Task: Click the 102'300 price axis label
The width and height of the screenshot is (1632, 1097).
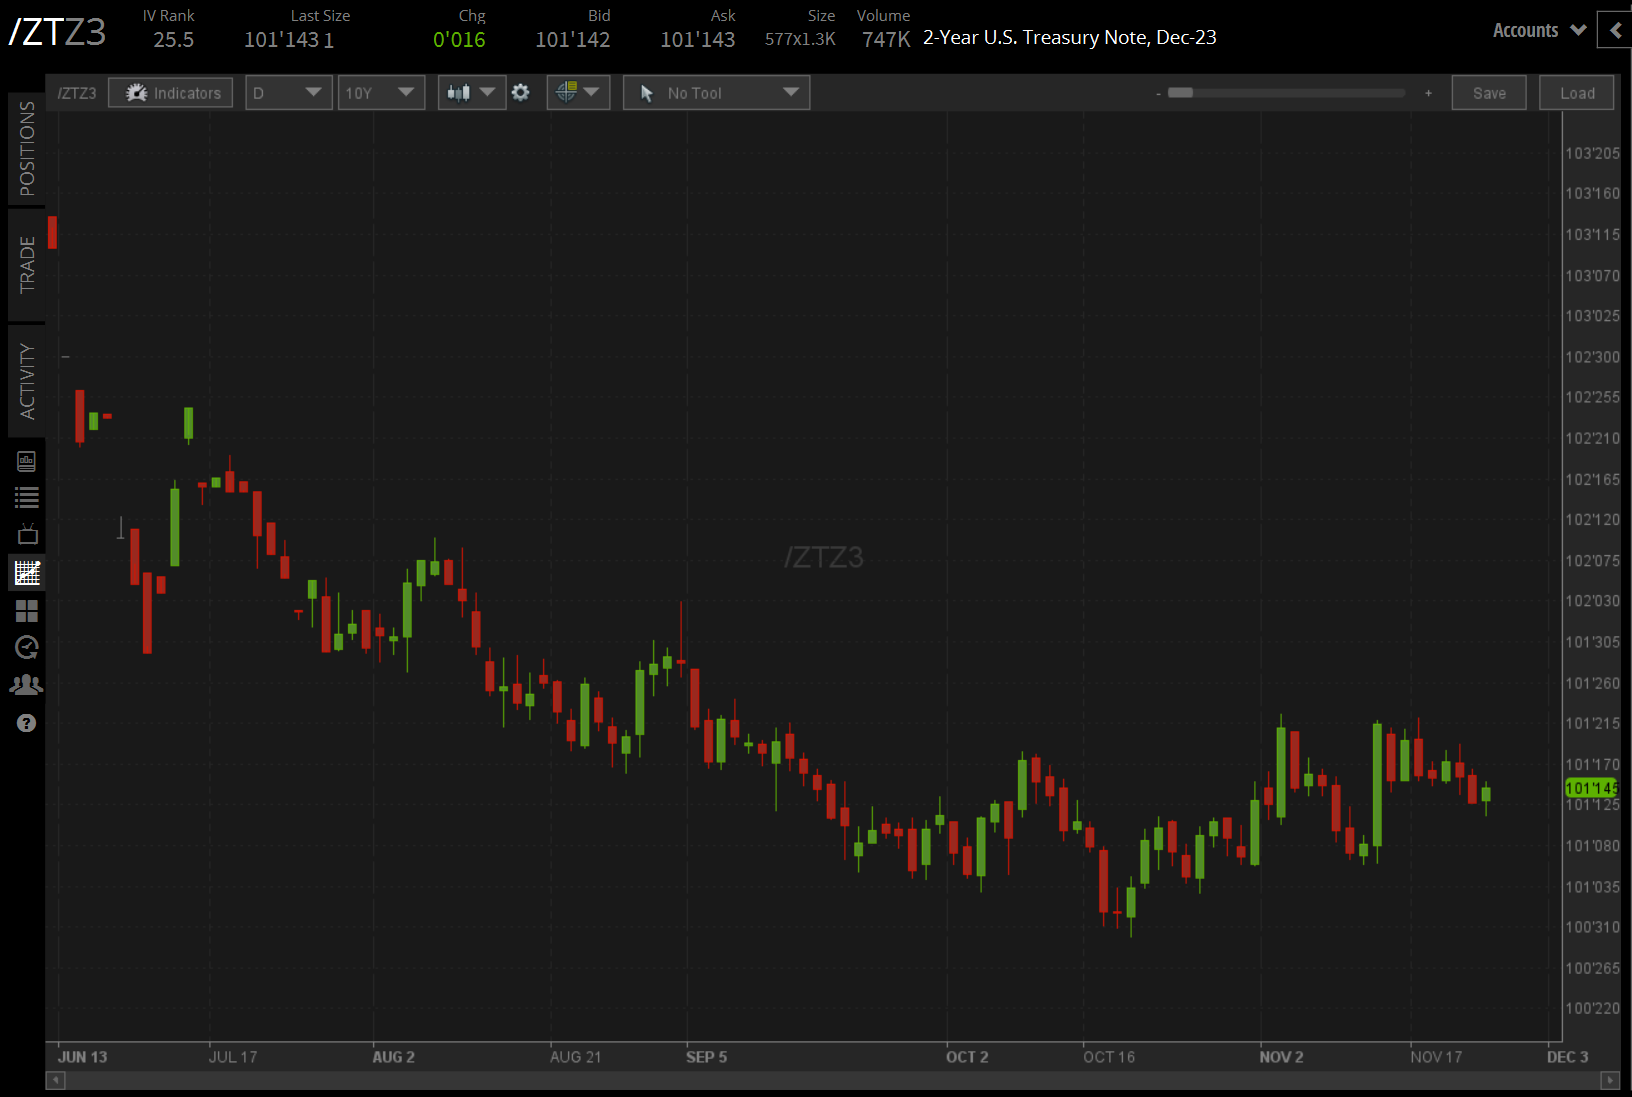Action: [1592, 357]
